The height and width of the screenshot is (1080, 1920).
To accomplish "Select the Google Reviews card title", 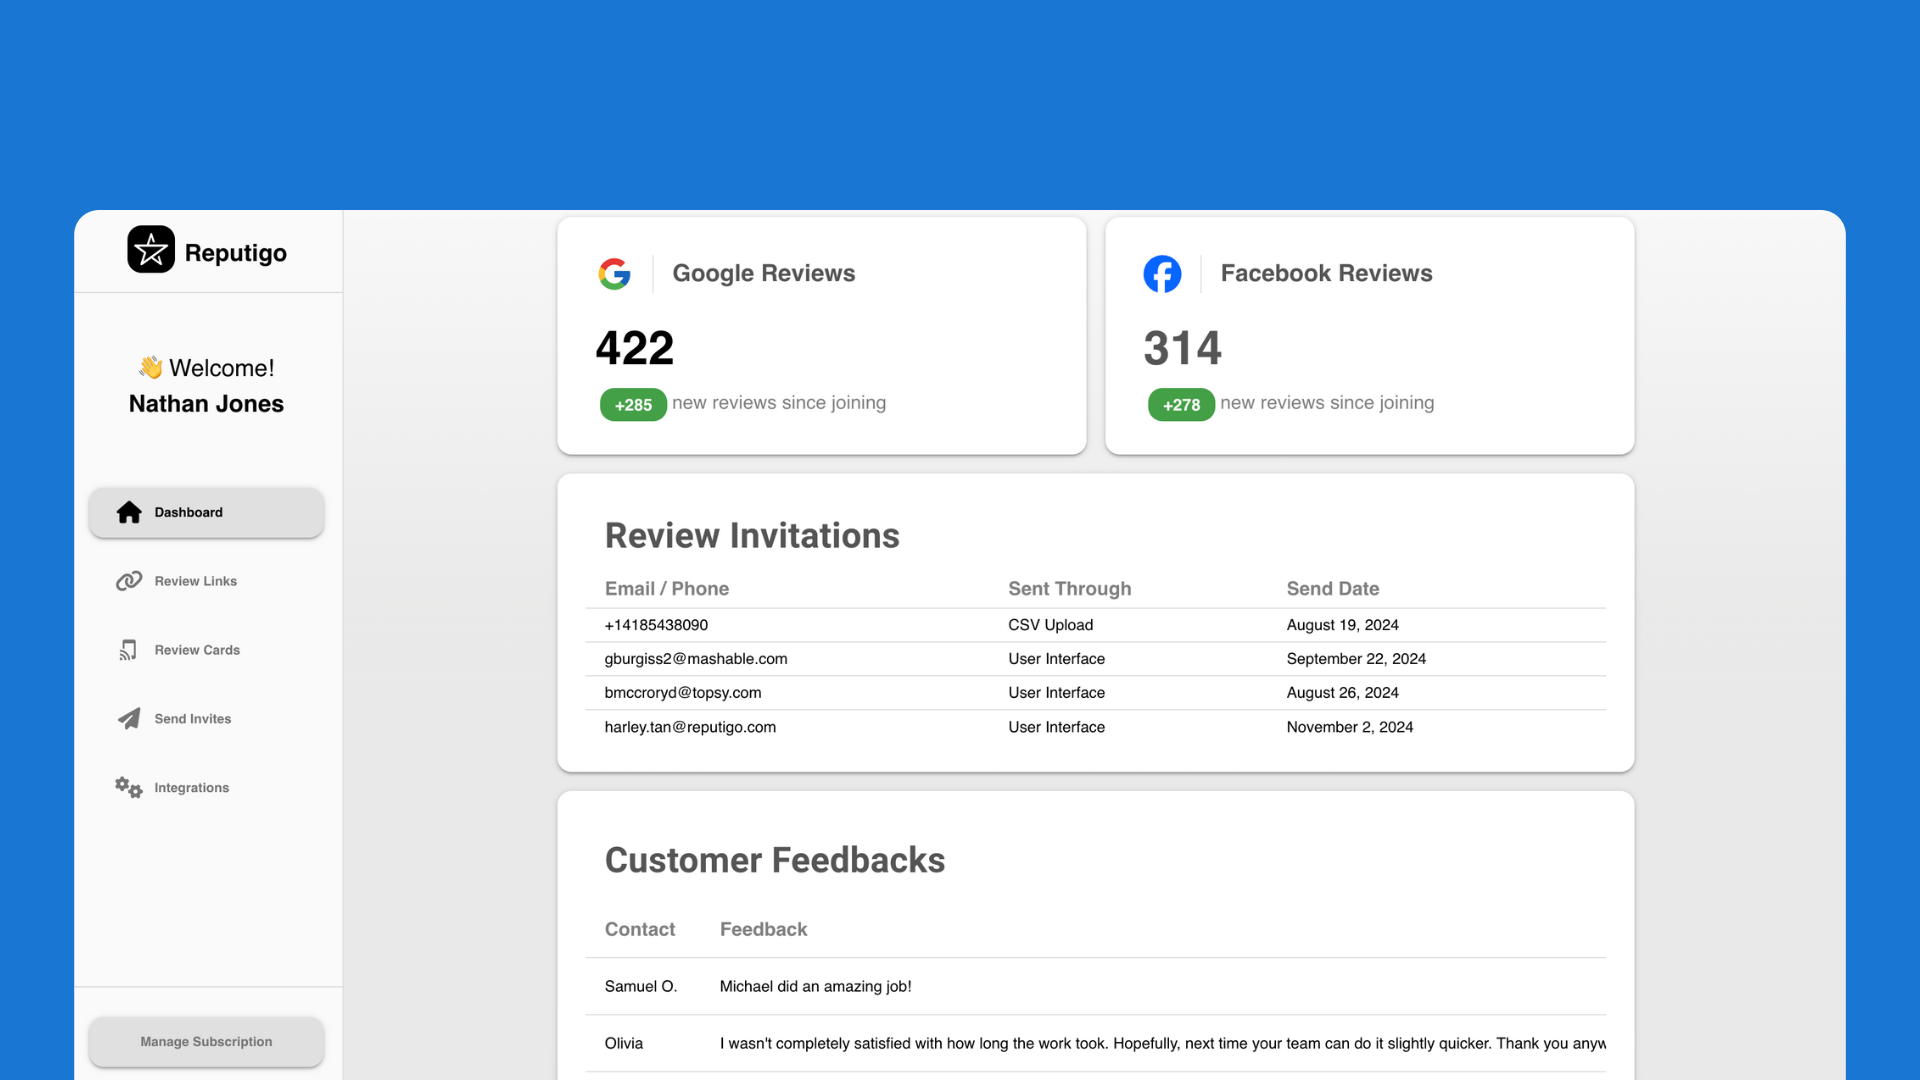I will [x=763, y=273].
